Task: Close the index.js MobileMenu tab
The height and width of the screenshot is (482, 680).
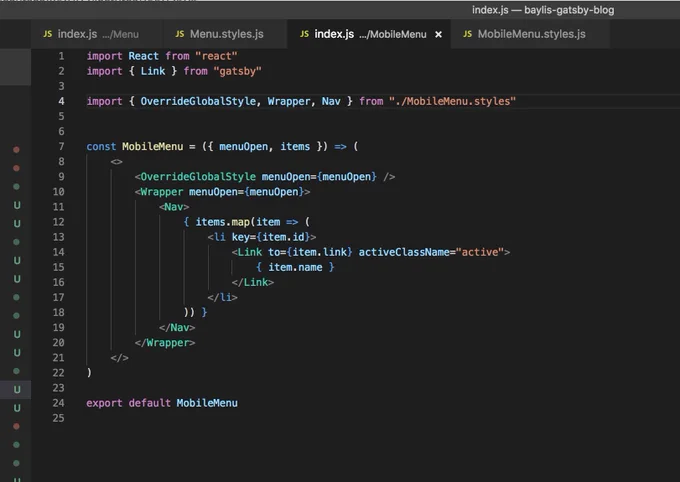Action: (438, 34)
